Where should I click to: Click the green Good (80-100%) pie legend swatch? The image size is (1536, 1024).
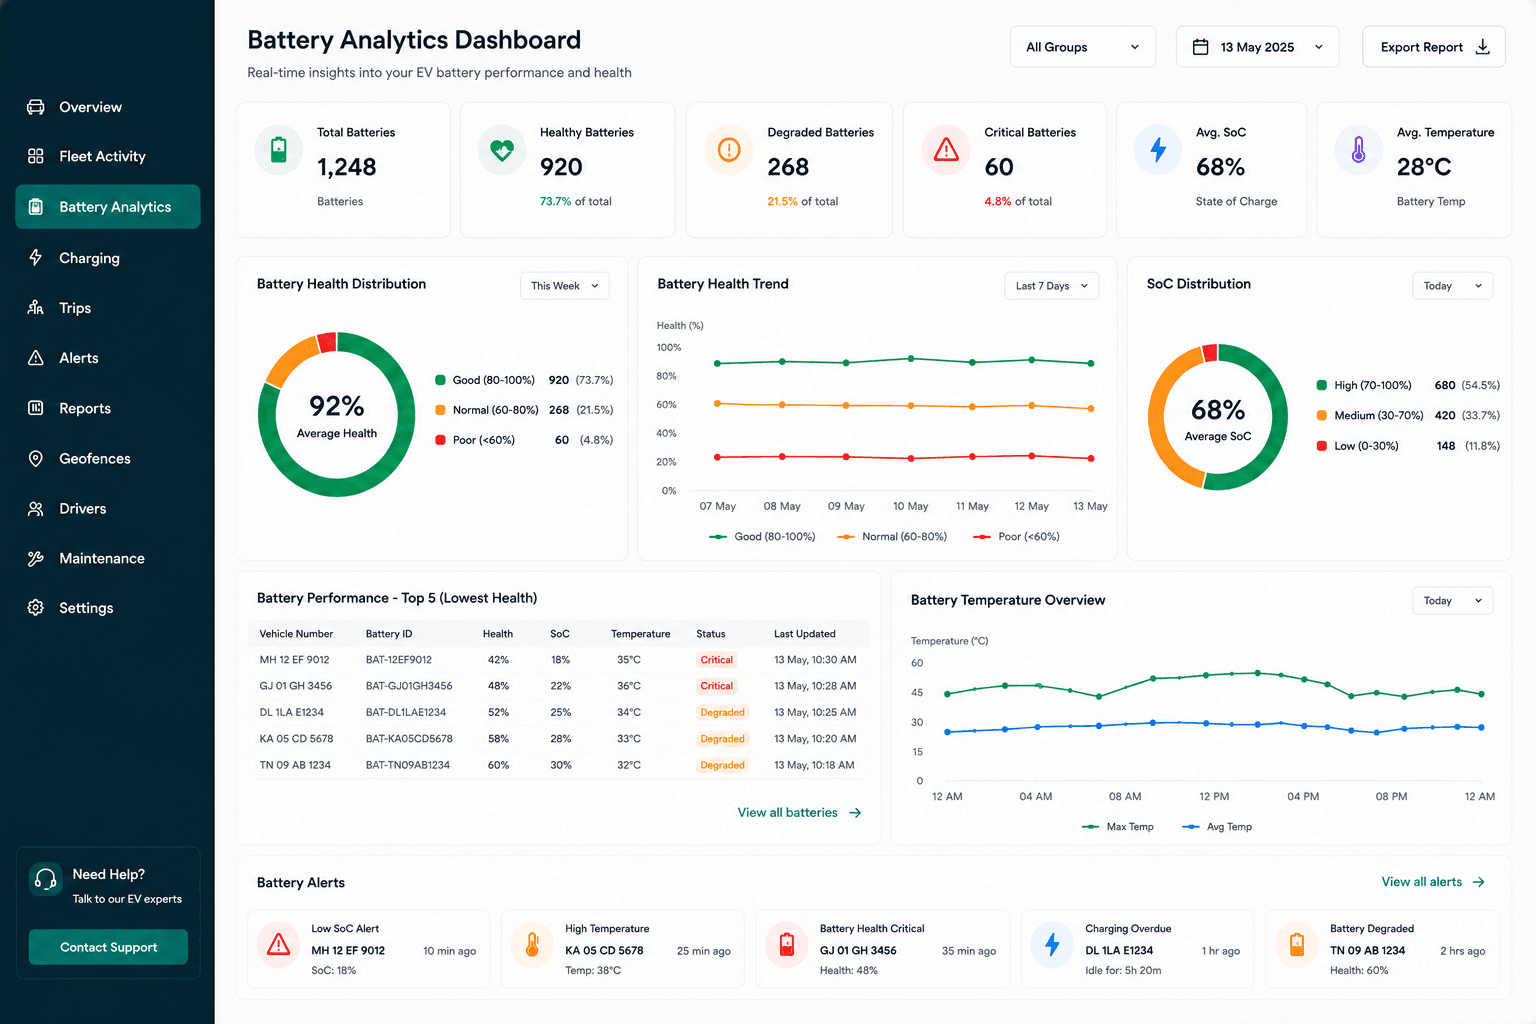click(440, 380)
